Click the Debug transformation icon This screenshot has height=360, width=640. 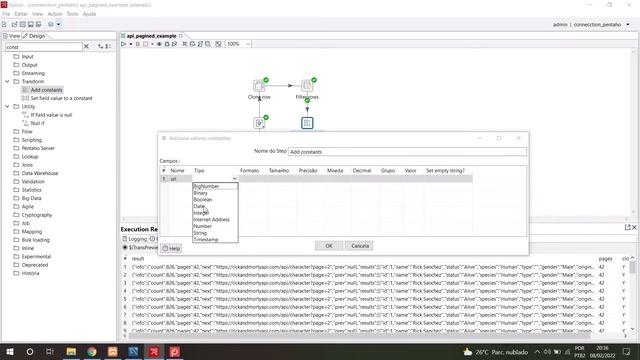point(167,44)
